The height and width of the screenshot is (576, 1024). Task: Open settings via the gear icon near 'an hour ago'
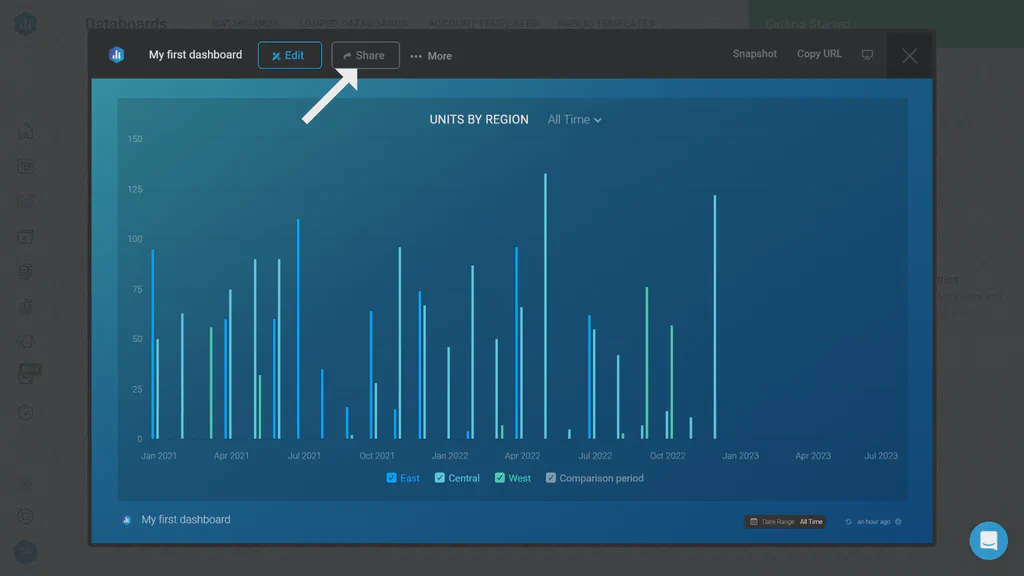[x=896, y=521]
